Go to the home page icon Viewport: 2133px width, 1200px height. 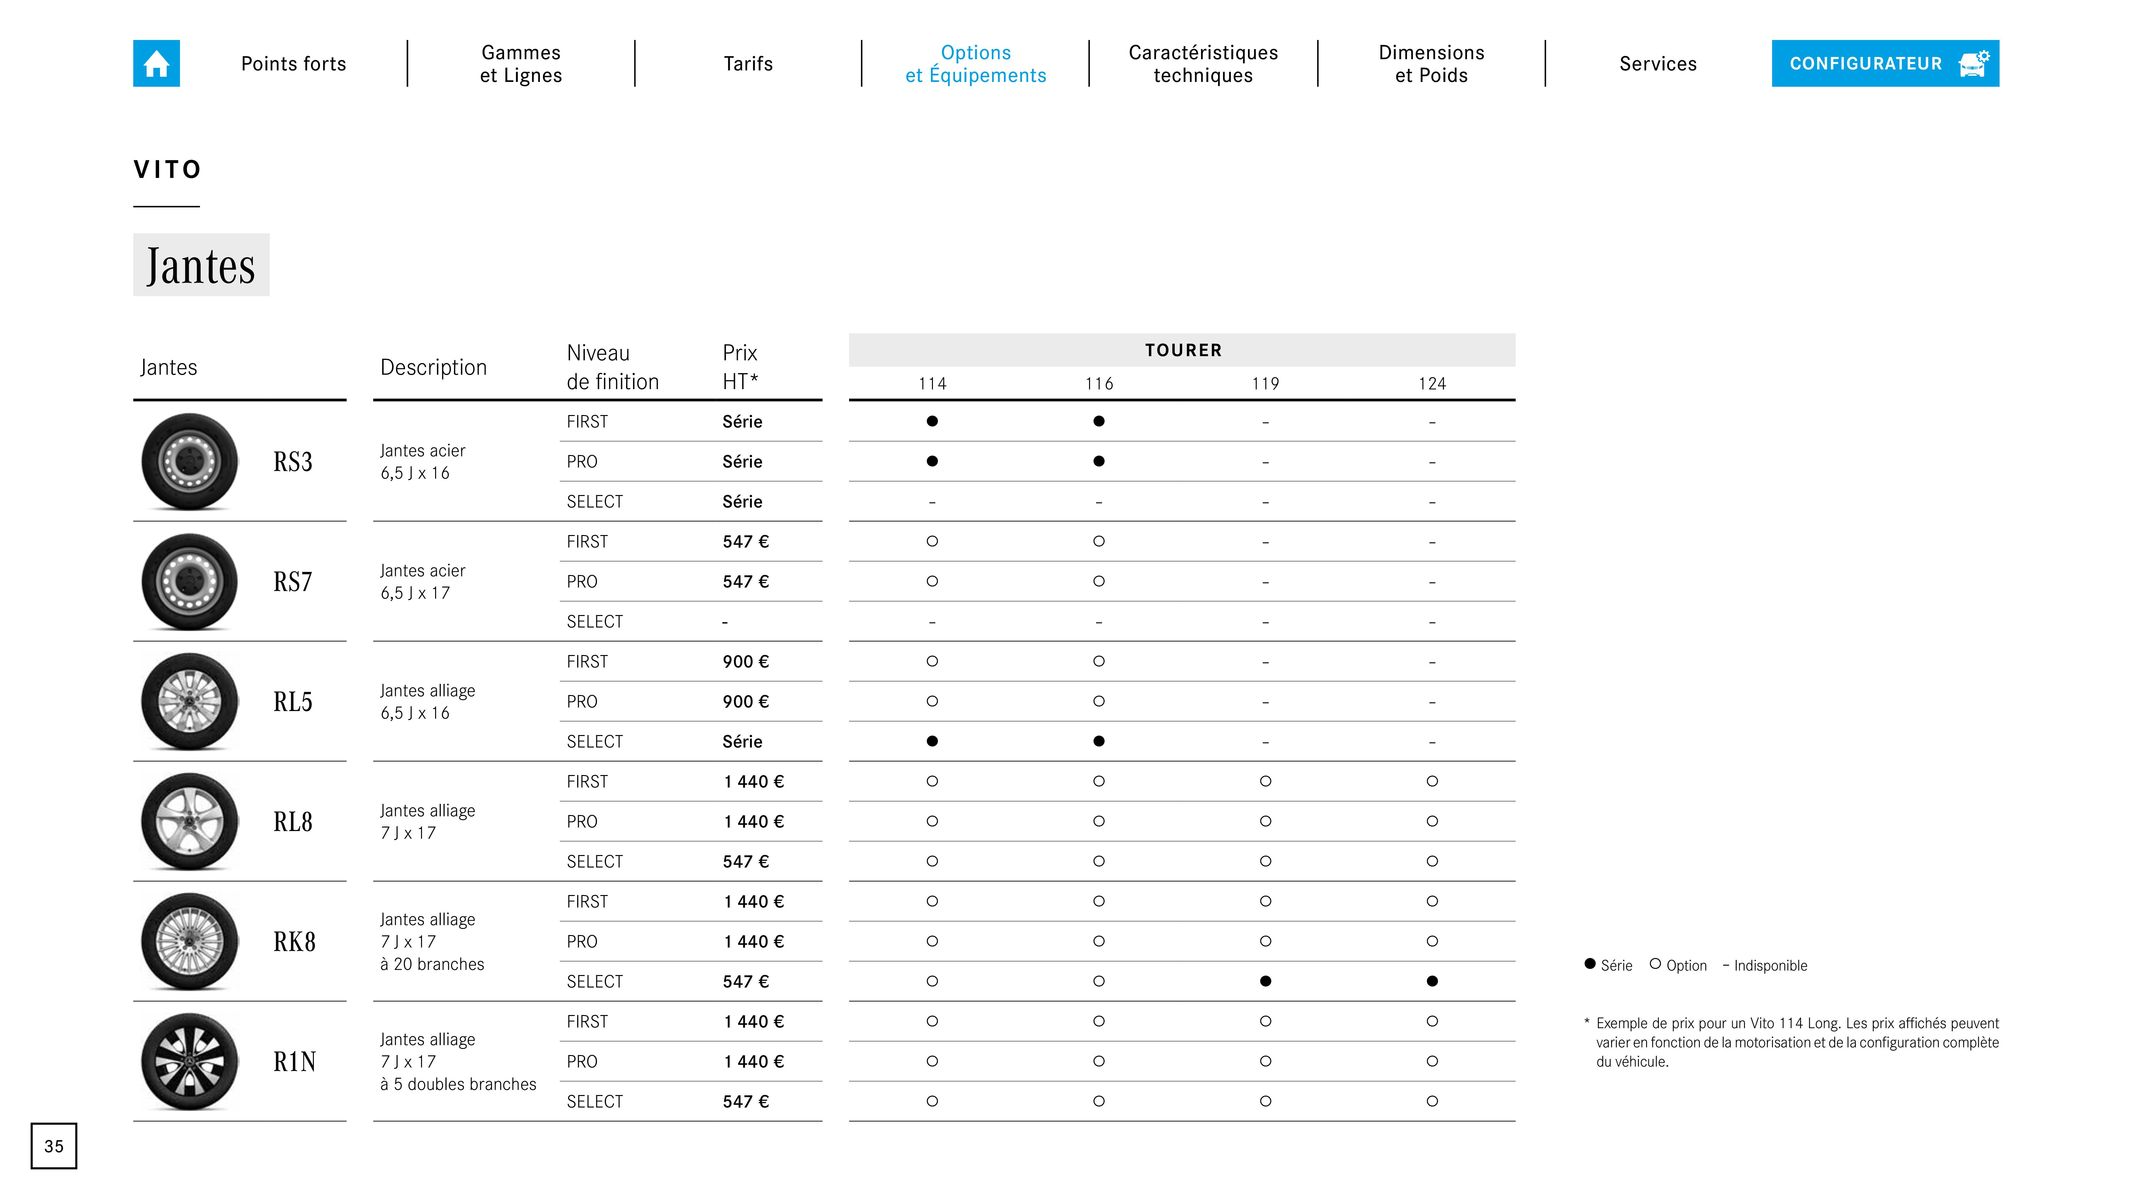tap(156, 63)
